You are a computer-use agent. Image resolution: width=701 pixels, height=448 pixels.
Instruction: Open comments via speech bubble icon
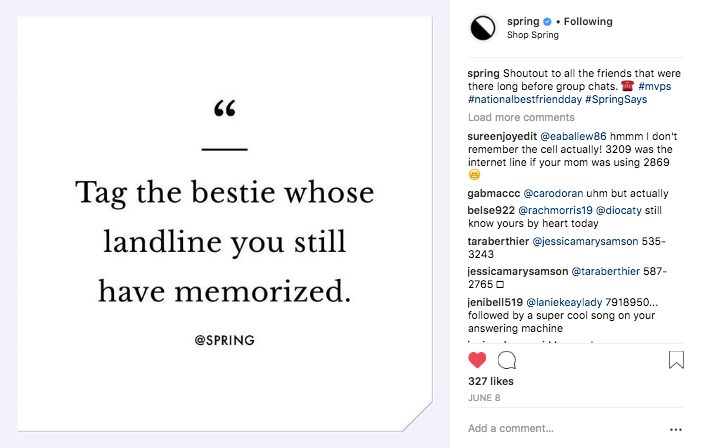click(507, 360)
